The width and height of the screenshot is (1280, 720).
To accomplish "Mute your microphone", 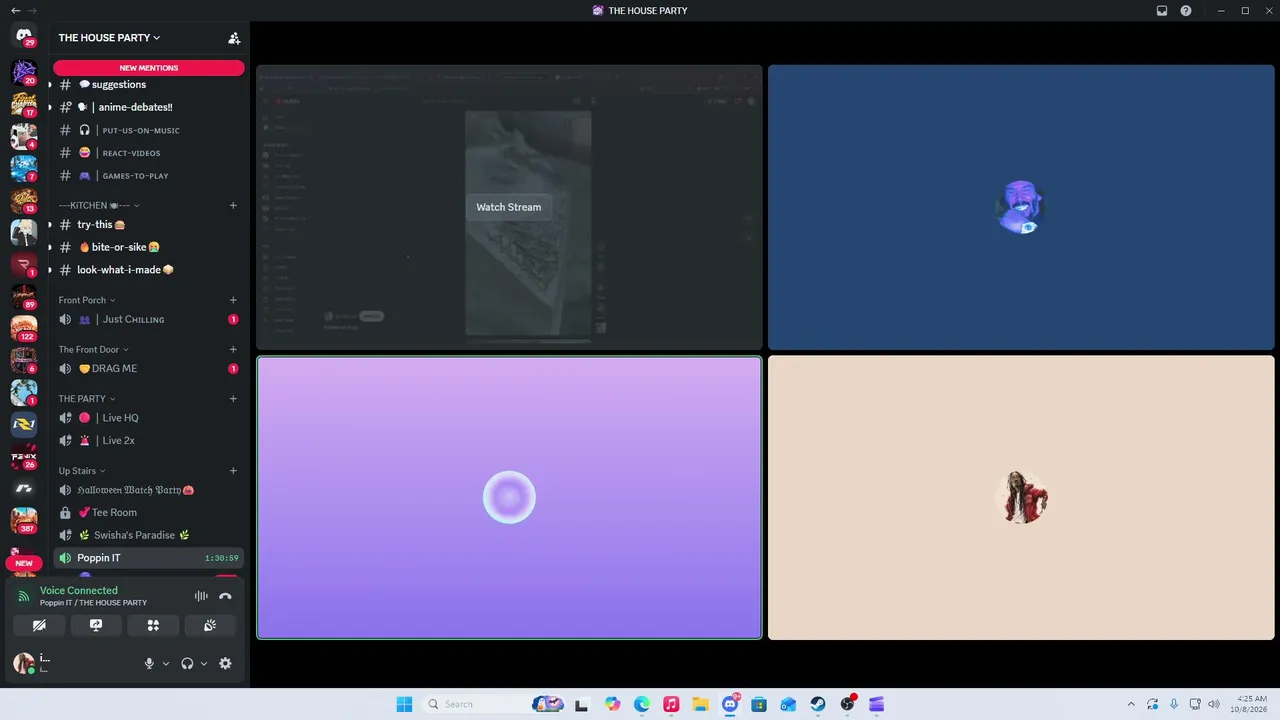I will coord(149,663).
